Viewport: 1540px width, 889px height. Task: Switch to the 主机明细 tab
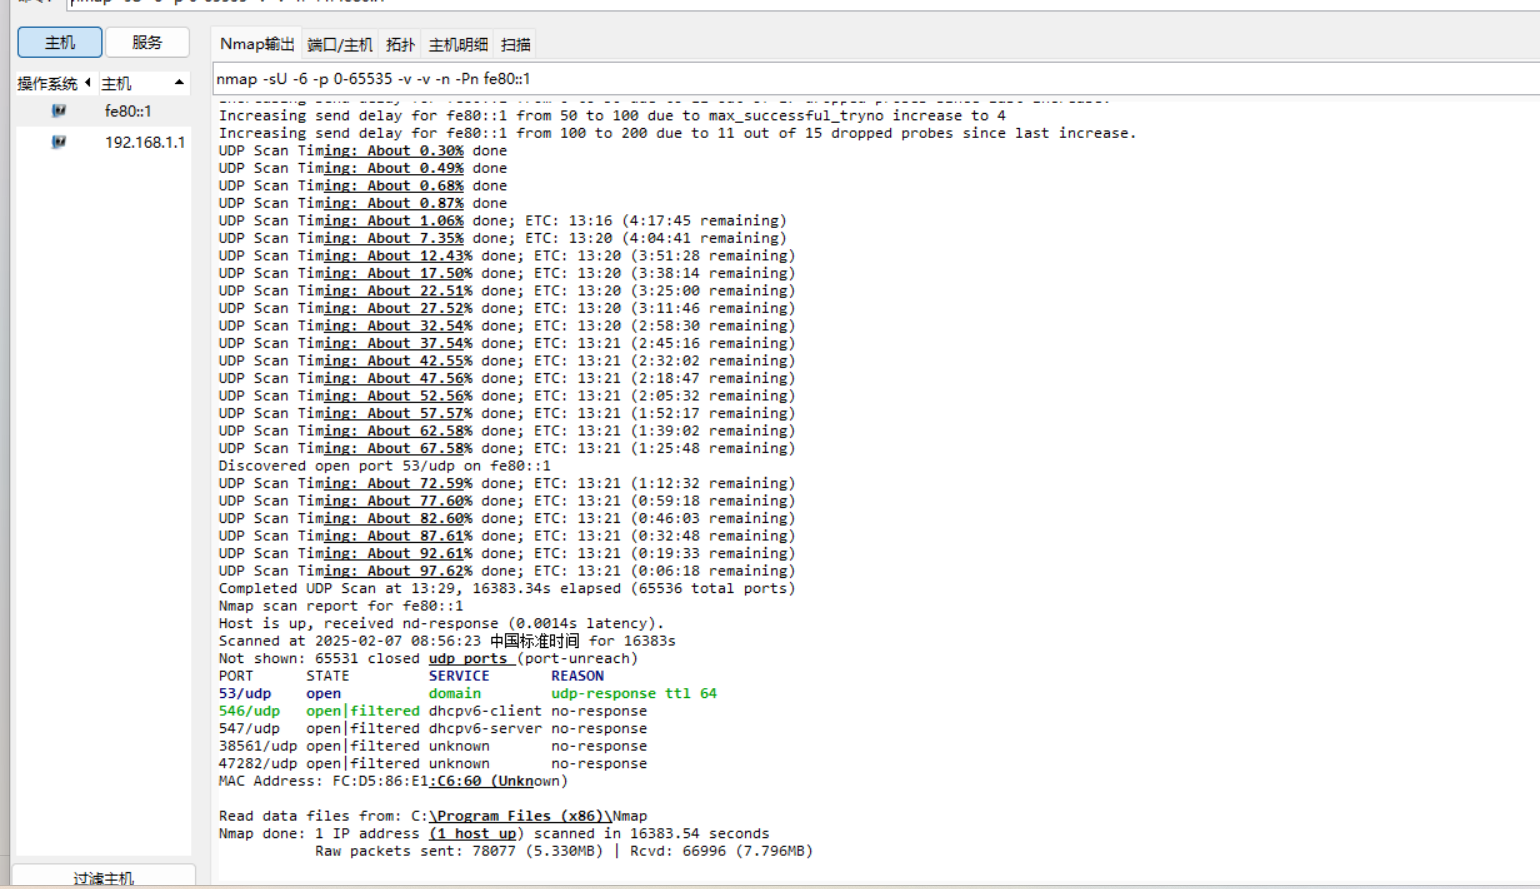458,45
